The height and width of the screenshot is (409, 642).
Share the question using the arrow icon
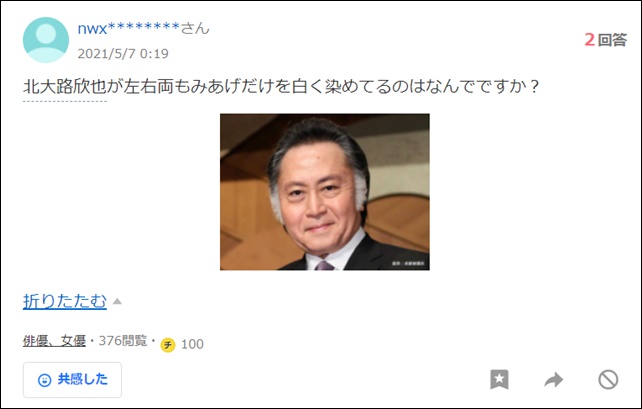[554, 380]
